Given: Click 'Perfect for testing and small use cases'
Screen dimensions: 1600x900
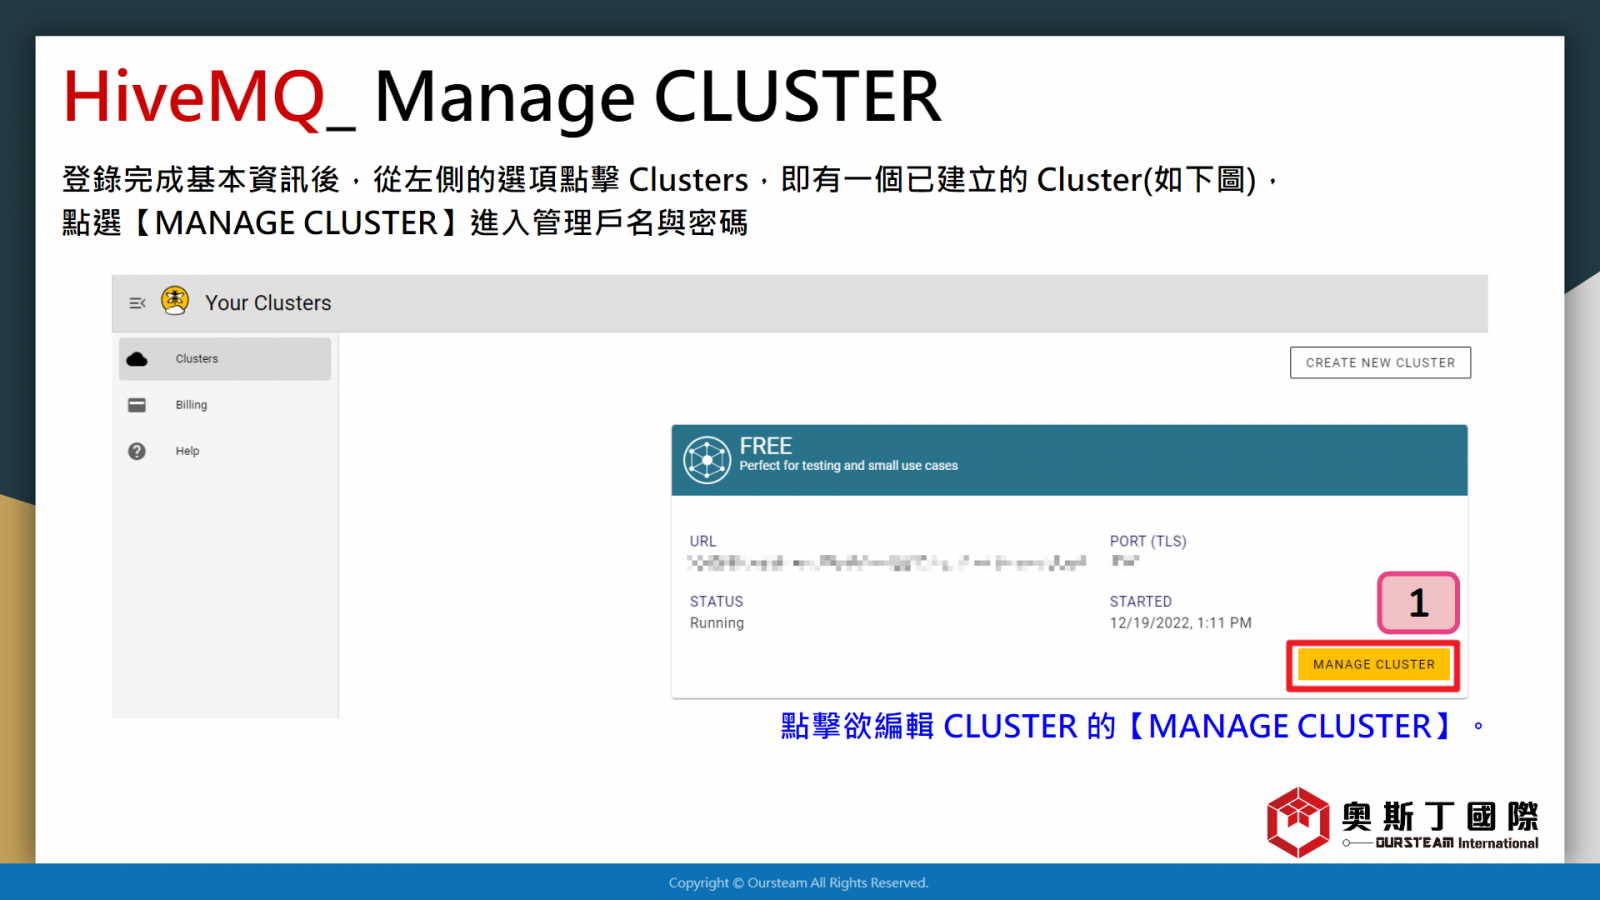Looking at the screenshot, I should (848, 466).
